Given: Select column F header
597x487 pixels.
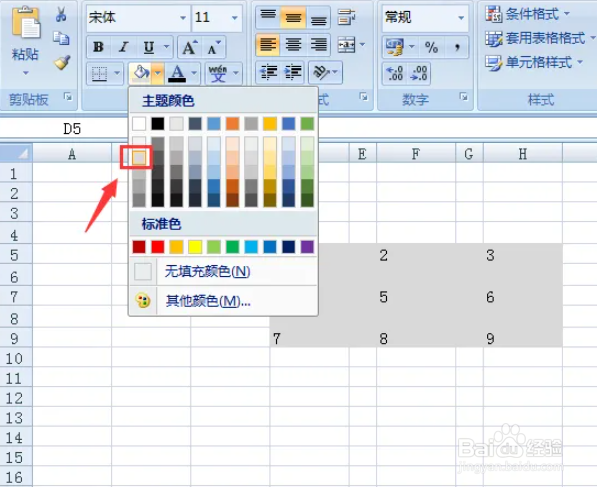Looking at the screenshot, I should click(416, 154).
